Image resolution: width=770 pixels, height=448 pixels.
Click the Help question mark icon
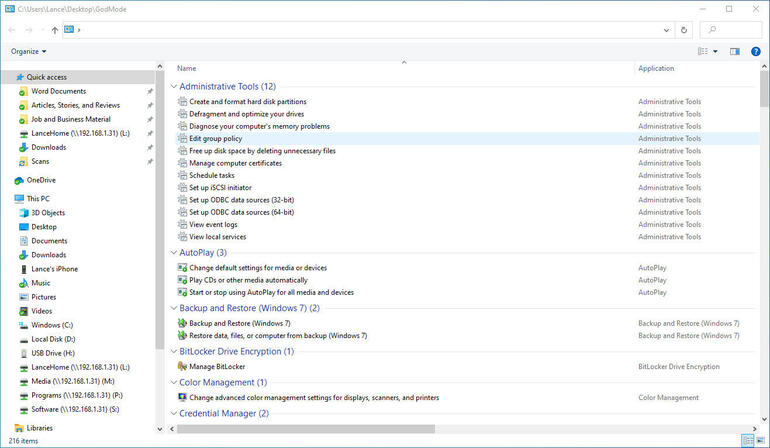[x=755, y=51]
